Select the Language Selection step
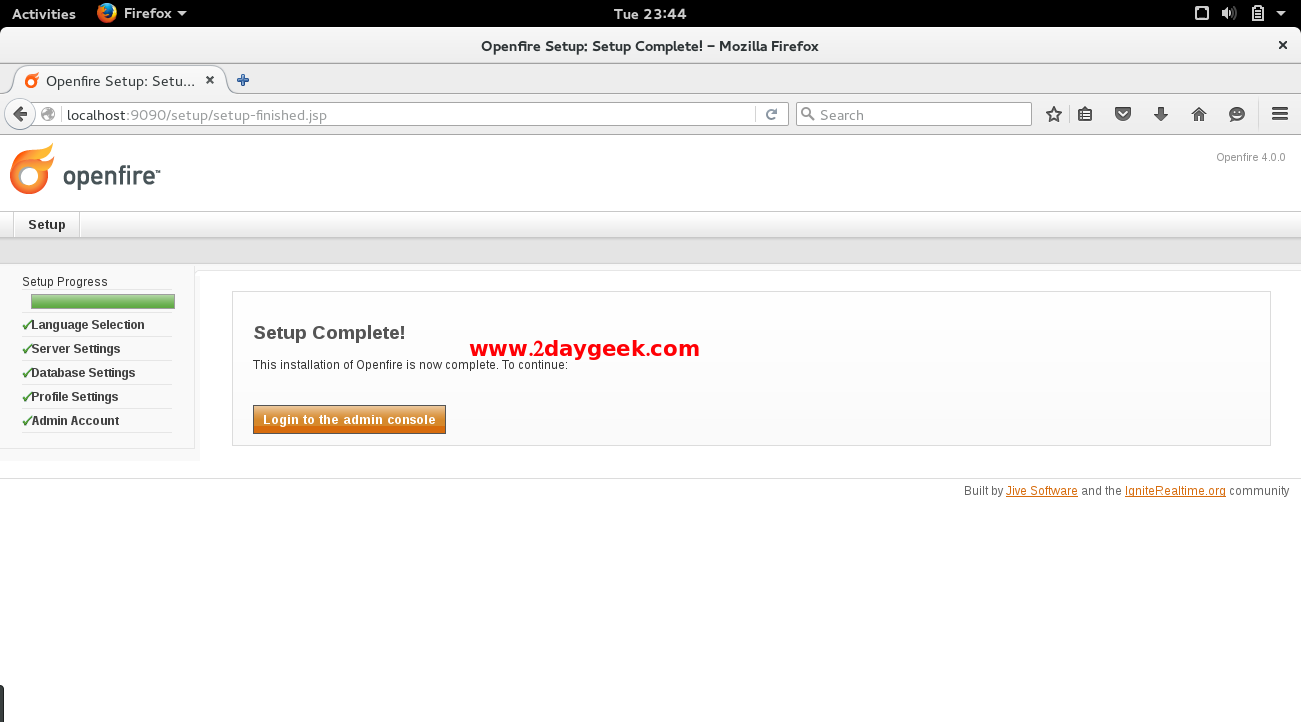 point(88,325)
